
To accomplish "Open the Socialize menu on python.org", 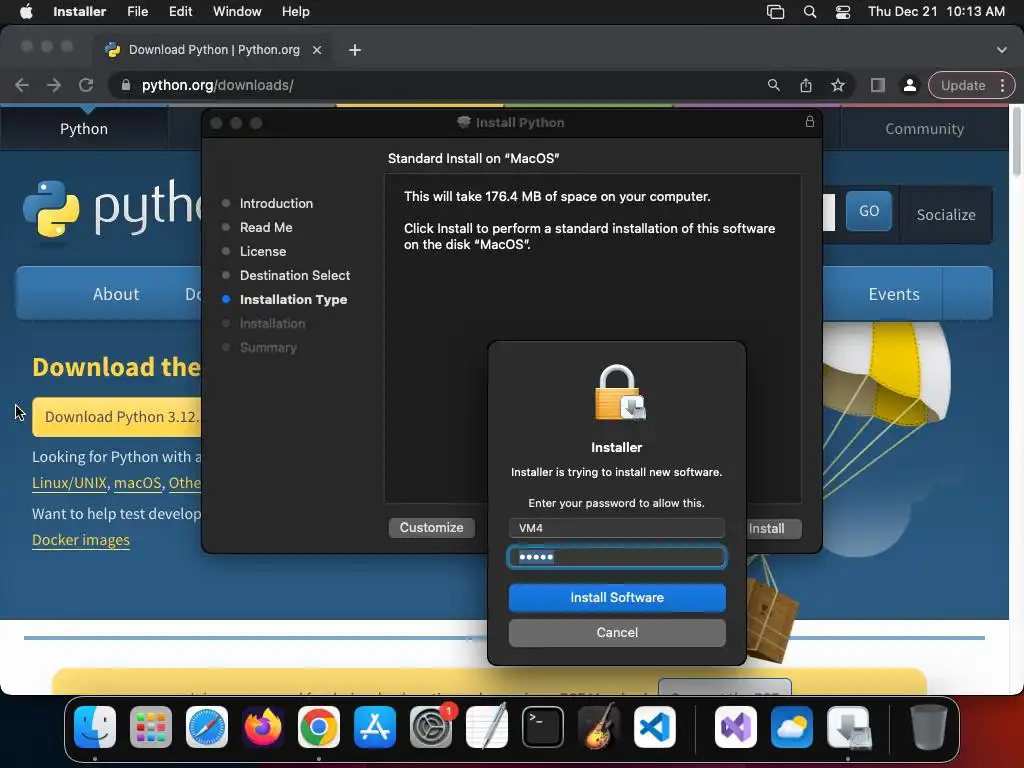I will point(946,215).
